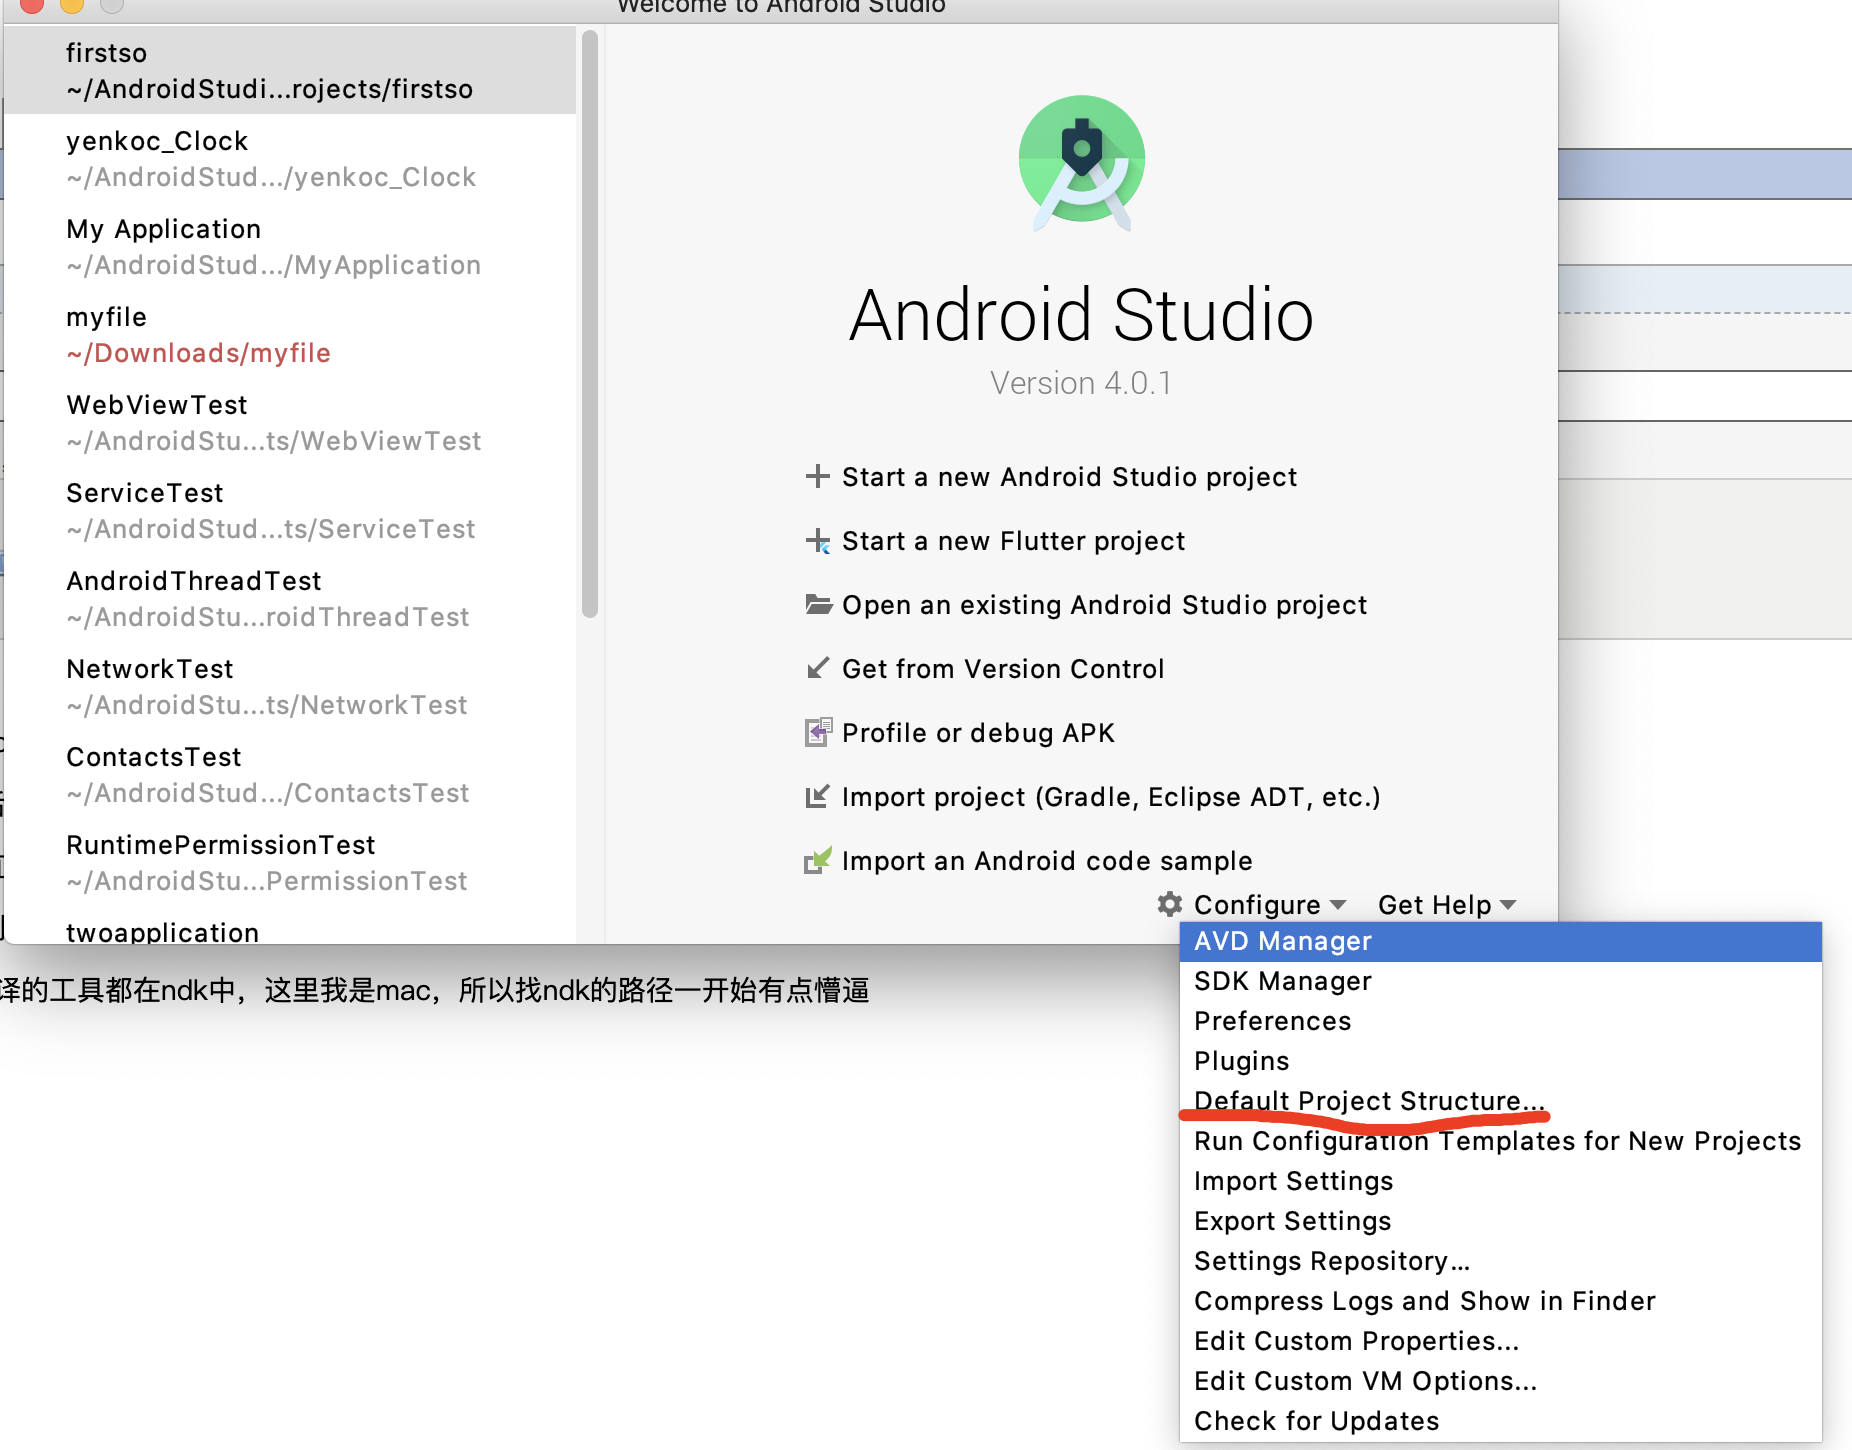Image resolution: width=1852 pixels, height=1450 pixels.
Task: Click the recent projects list scrollbar
Action: [x=590, y=323]
